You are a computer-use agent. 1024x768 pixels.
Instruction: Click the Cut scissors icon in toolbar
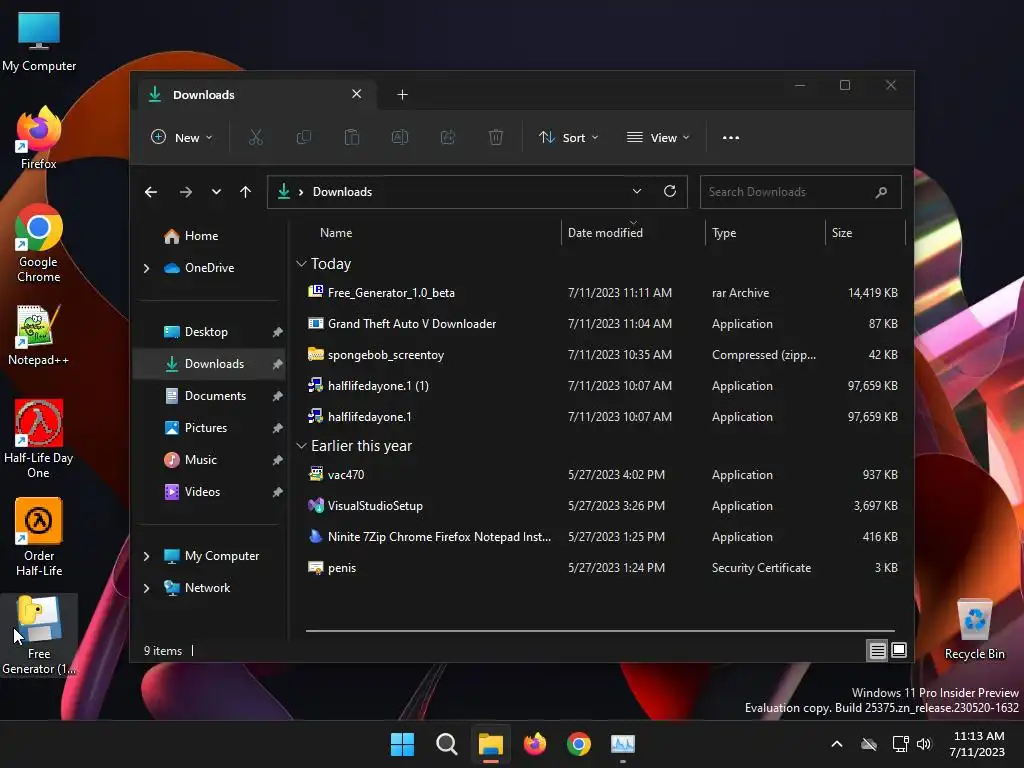(x=255, y=137)
